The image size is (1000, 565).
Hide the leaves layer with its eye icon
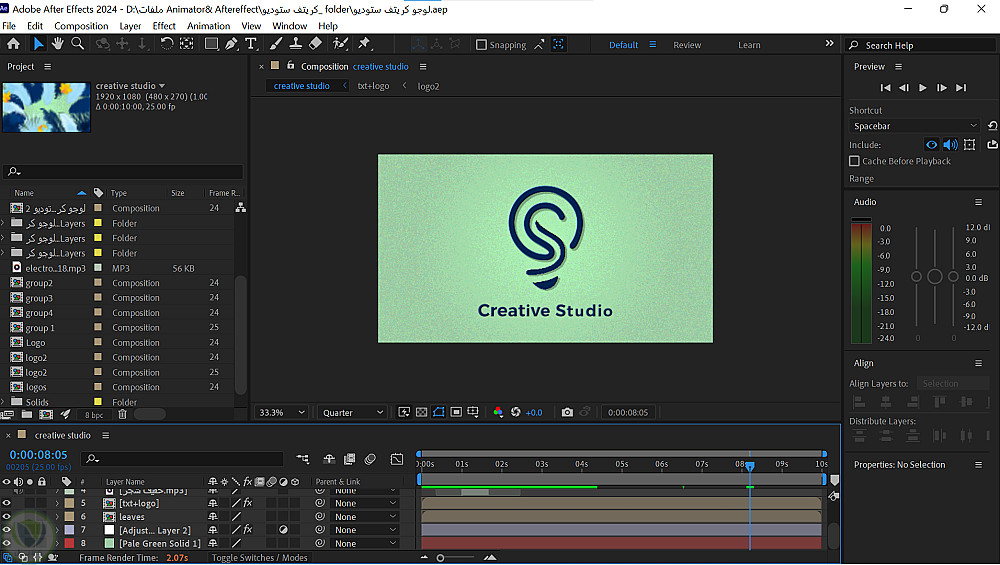tap(6, 517)
